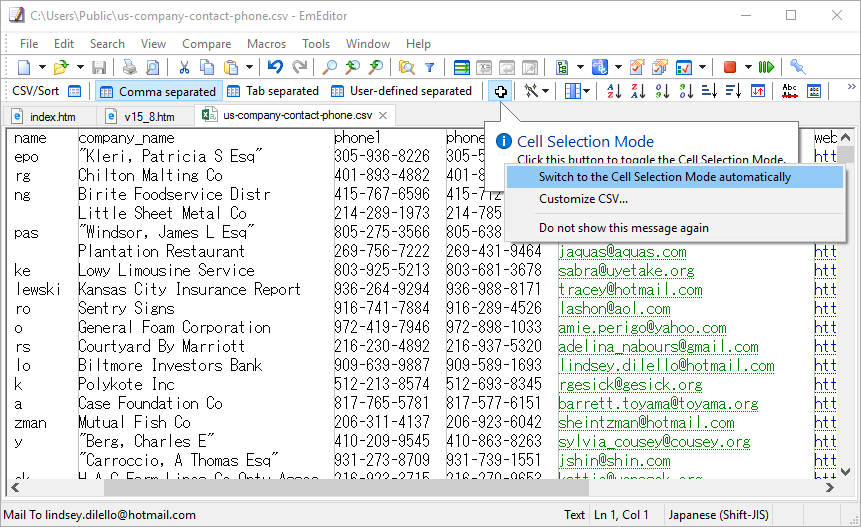This screenshot has height=527, width=861.
Task: Undo the last action
Action: click(x=275, y=68)
